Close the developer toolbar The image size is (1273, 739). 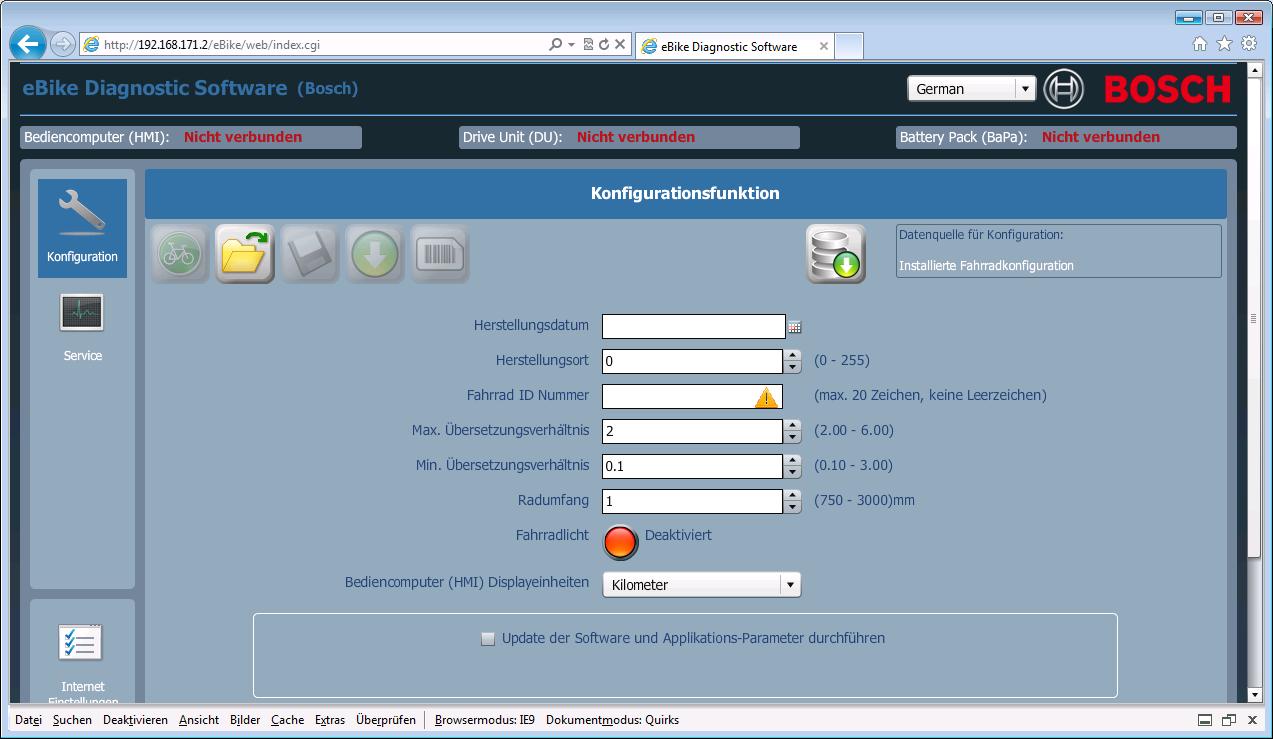(1252, 720)
